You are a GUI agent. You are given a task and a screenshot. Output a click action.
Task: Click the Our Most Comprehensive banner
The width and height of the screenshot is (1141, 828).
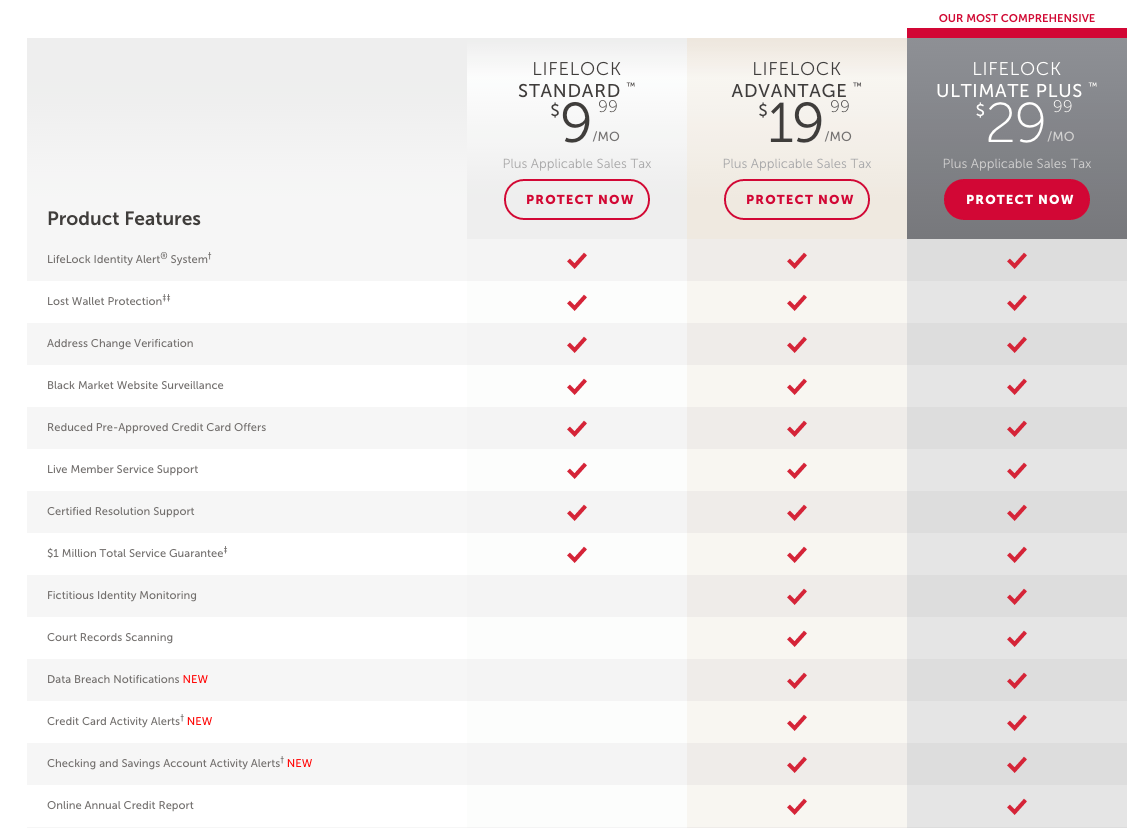(x=1017, y=18)
